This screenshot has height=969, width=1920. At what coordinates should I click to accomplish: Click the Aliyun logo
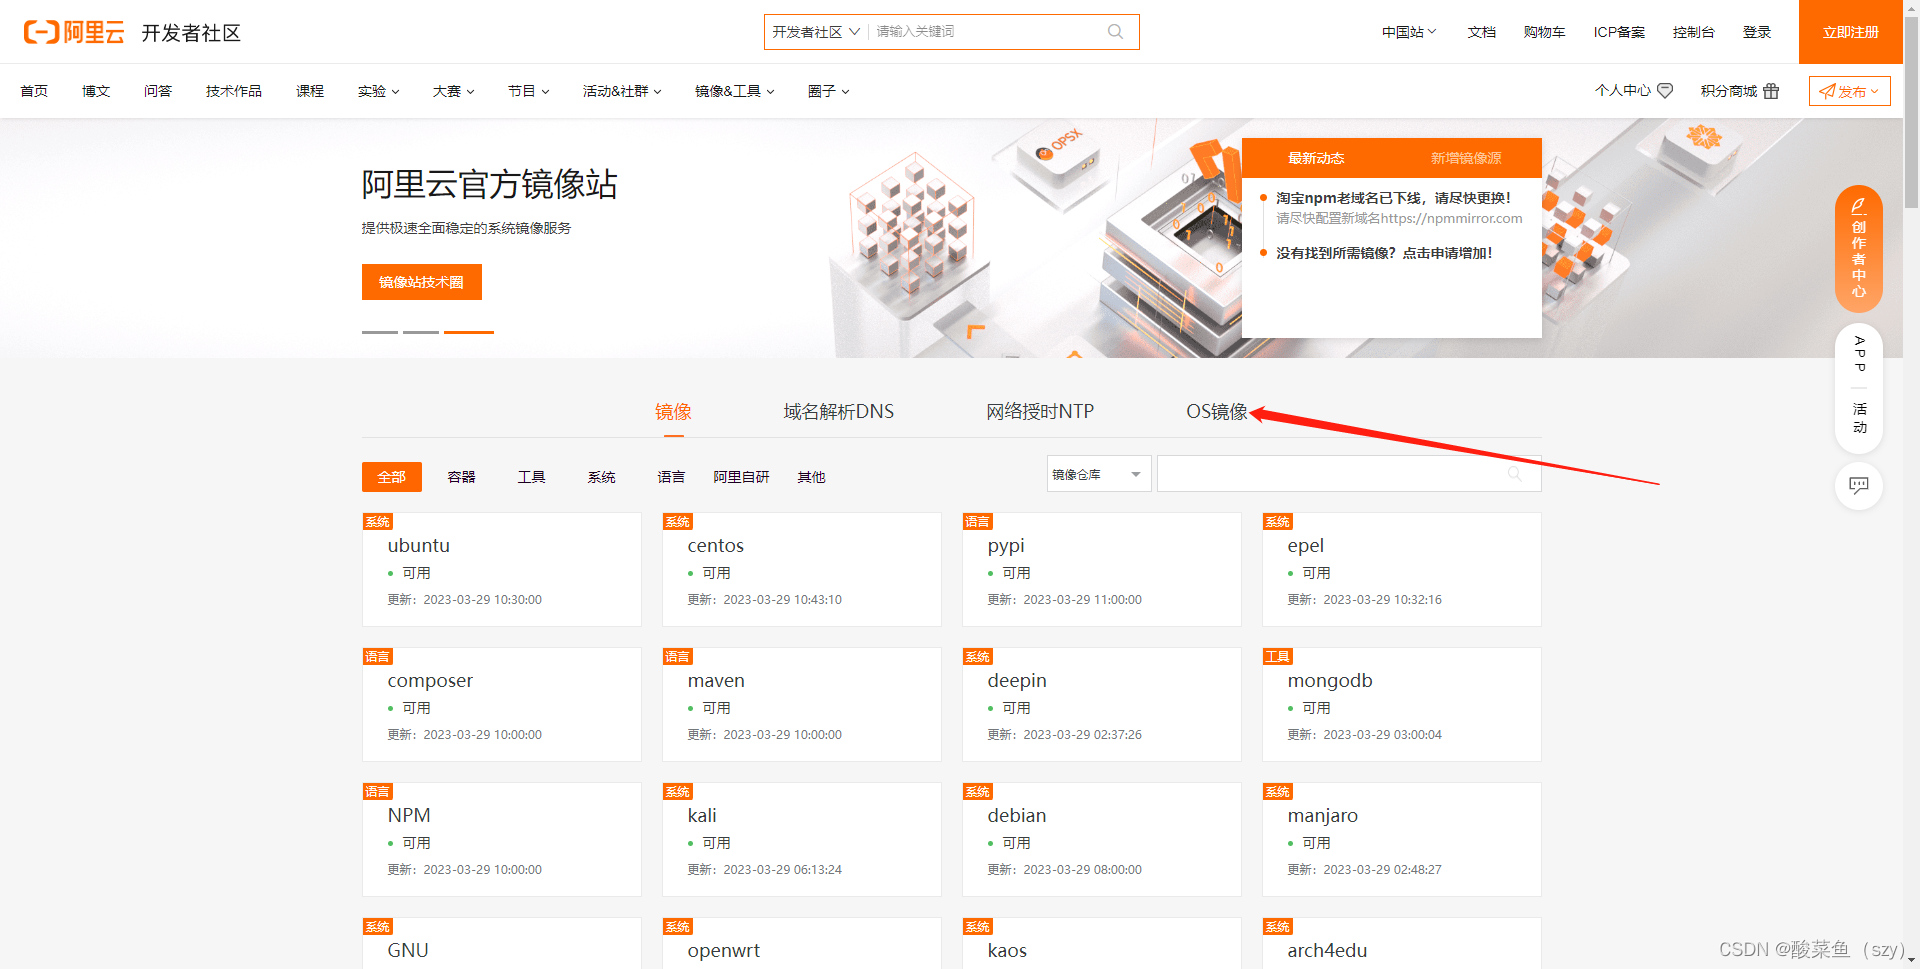tap(74, 32)
